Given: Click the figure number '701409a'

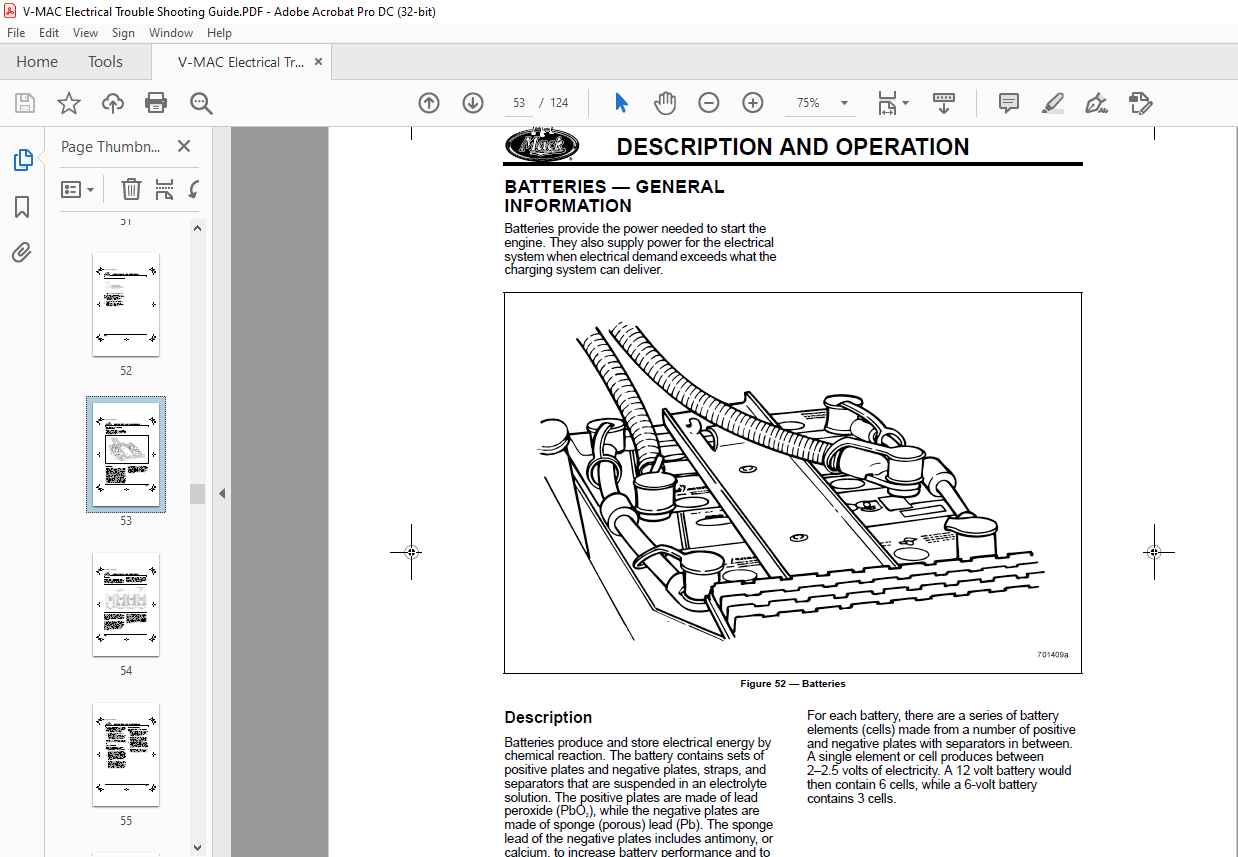Looking at the screenshot, I should (1053, 655).
